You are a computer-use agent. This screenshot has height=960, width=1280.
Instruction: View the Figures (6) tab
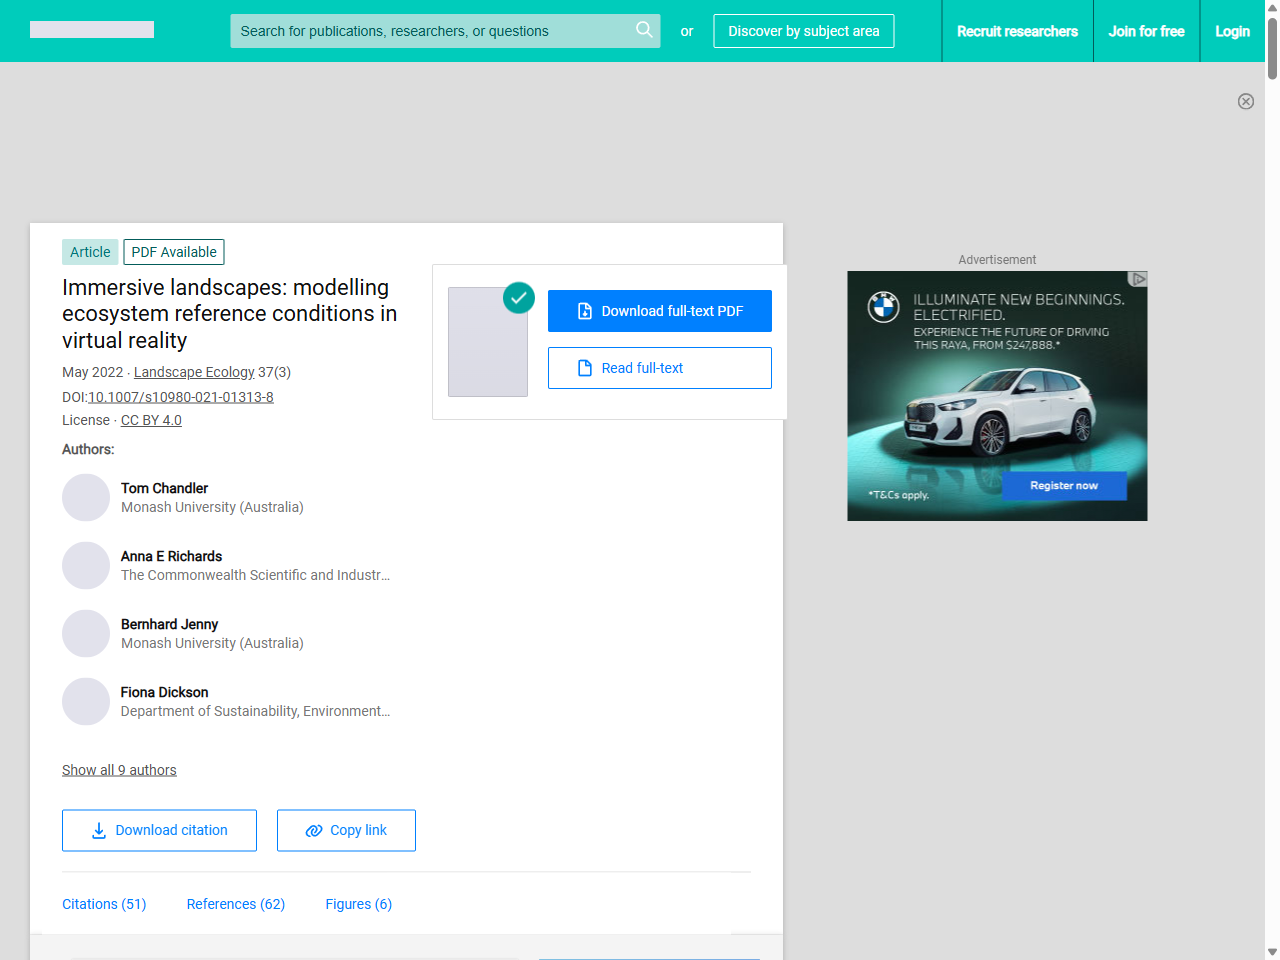(x=358, y=904)
